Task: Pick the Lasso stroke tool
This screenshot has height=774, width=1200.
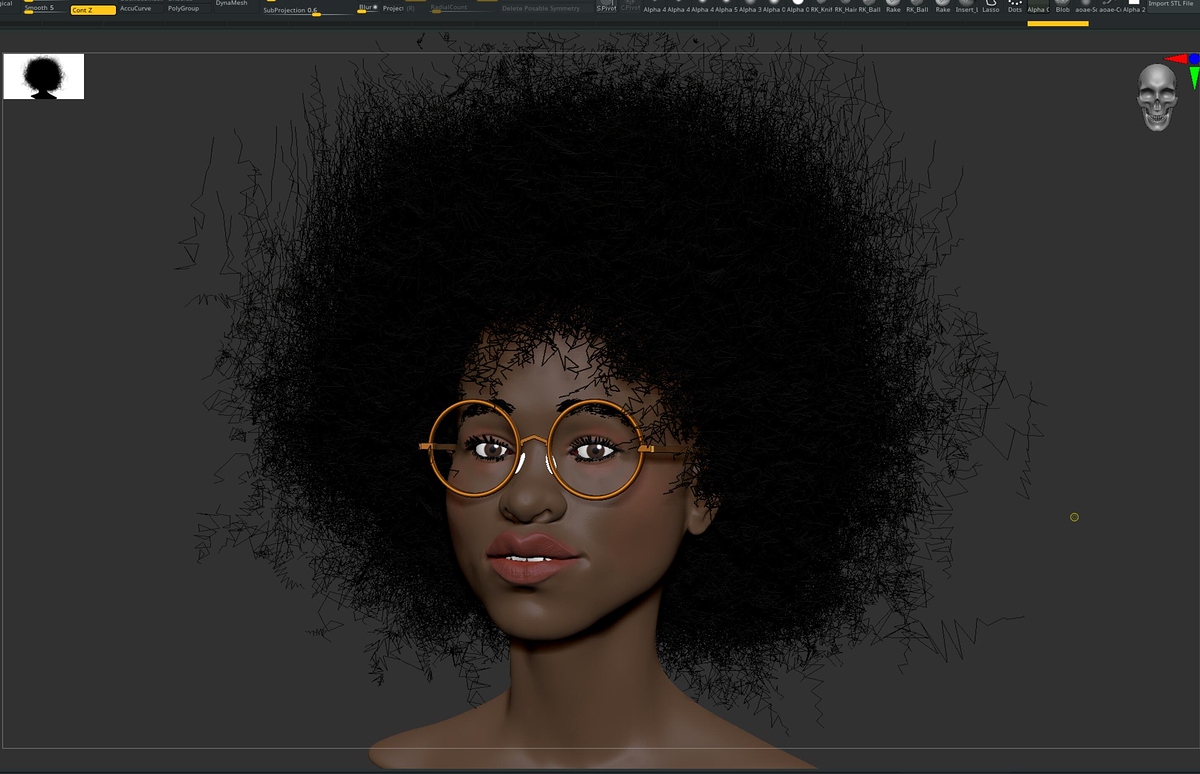Action: point(991,6)
